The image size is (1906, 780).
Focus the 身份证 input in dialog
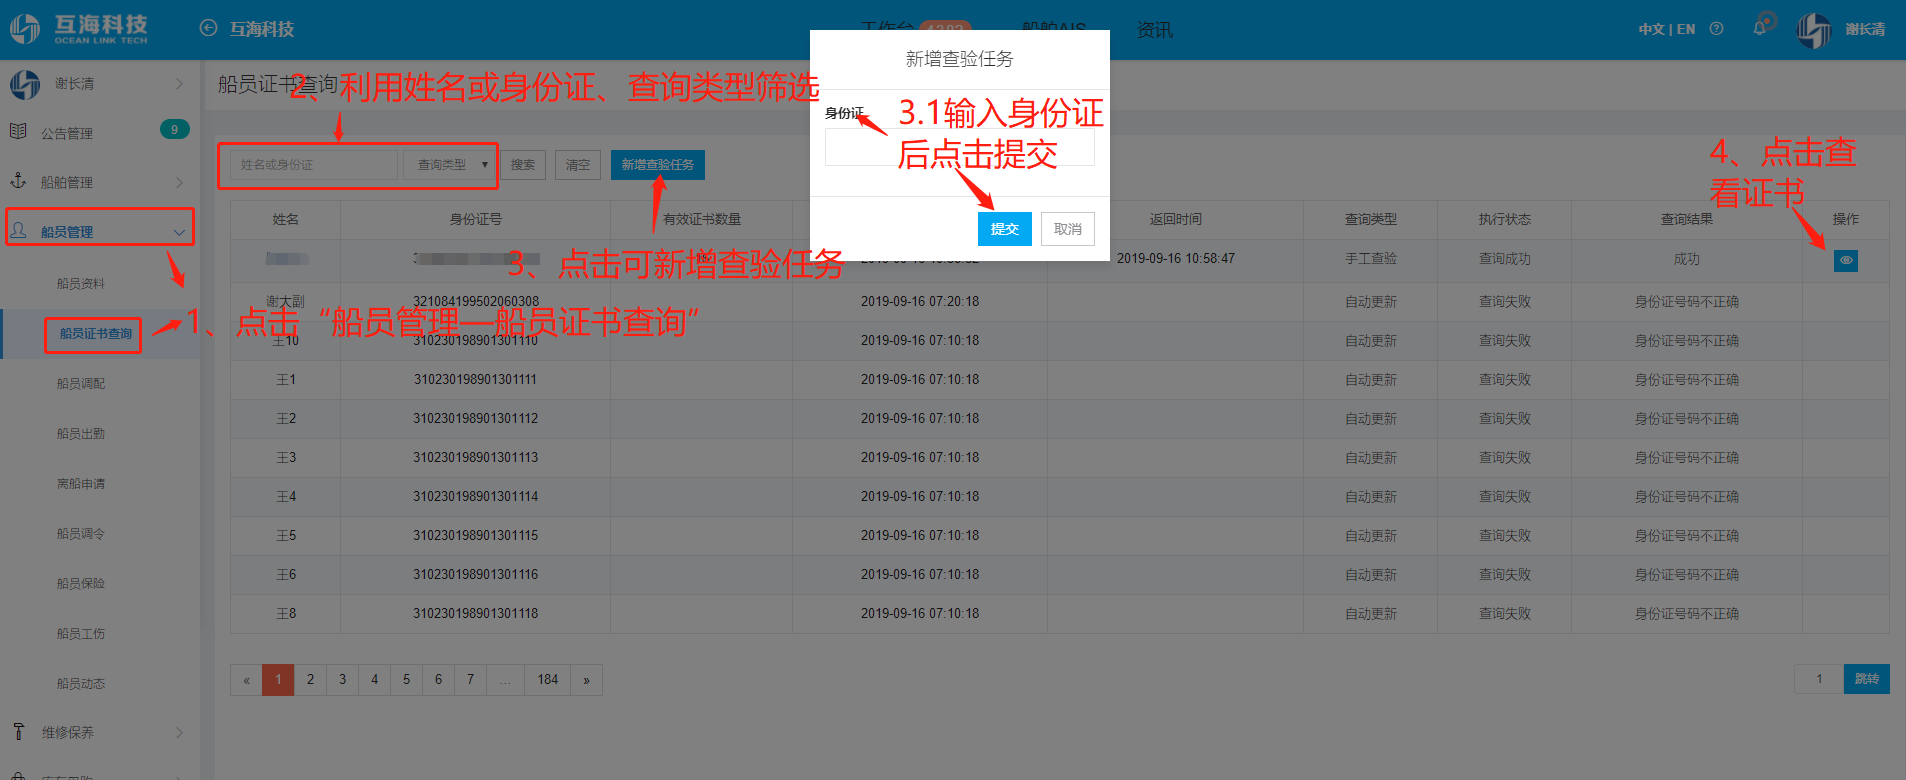[x=960, y=148]
